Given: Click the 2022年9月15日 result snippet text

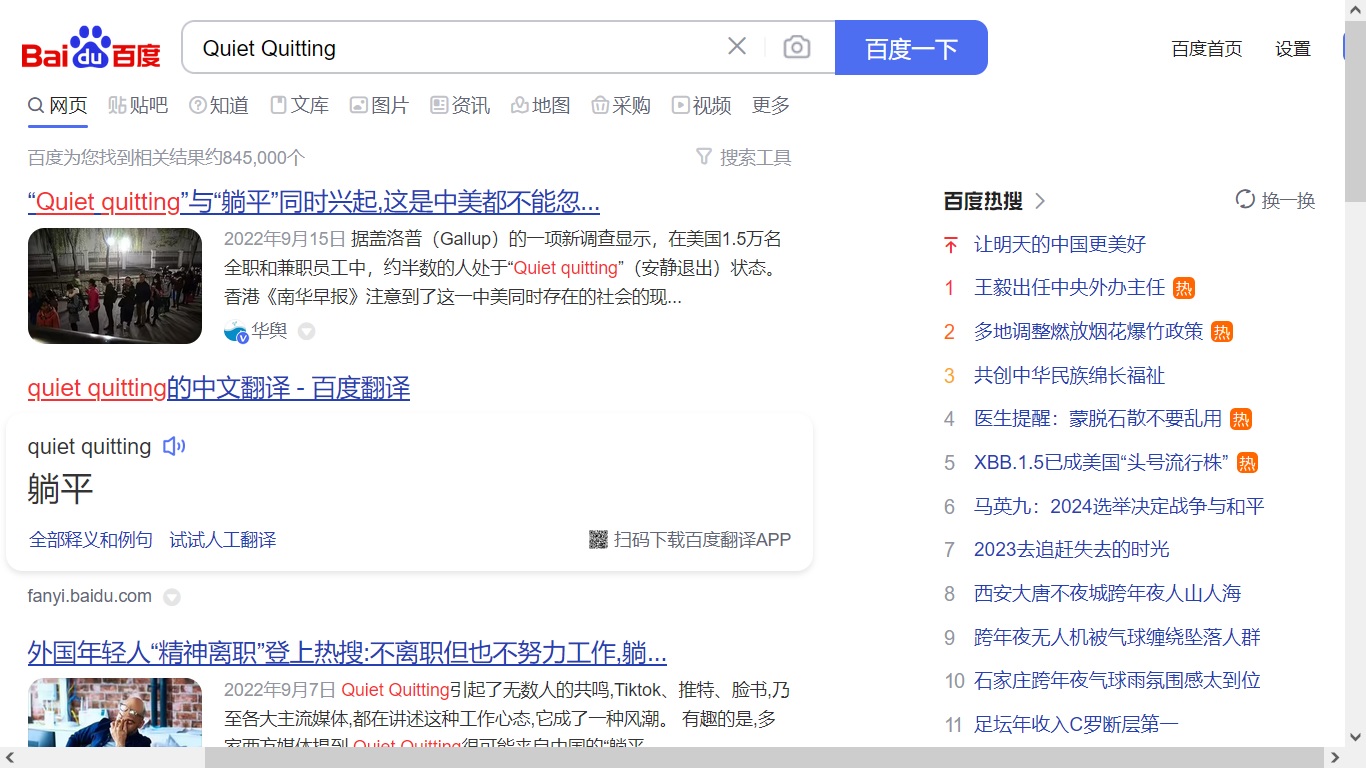Looking at the screenshot, I should click(x=503, y=268).
